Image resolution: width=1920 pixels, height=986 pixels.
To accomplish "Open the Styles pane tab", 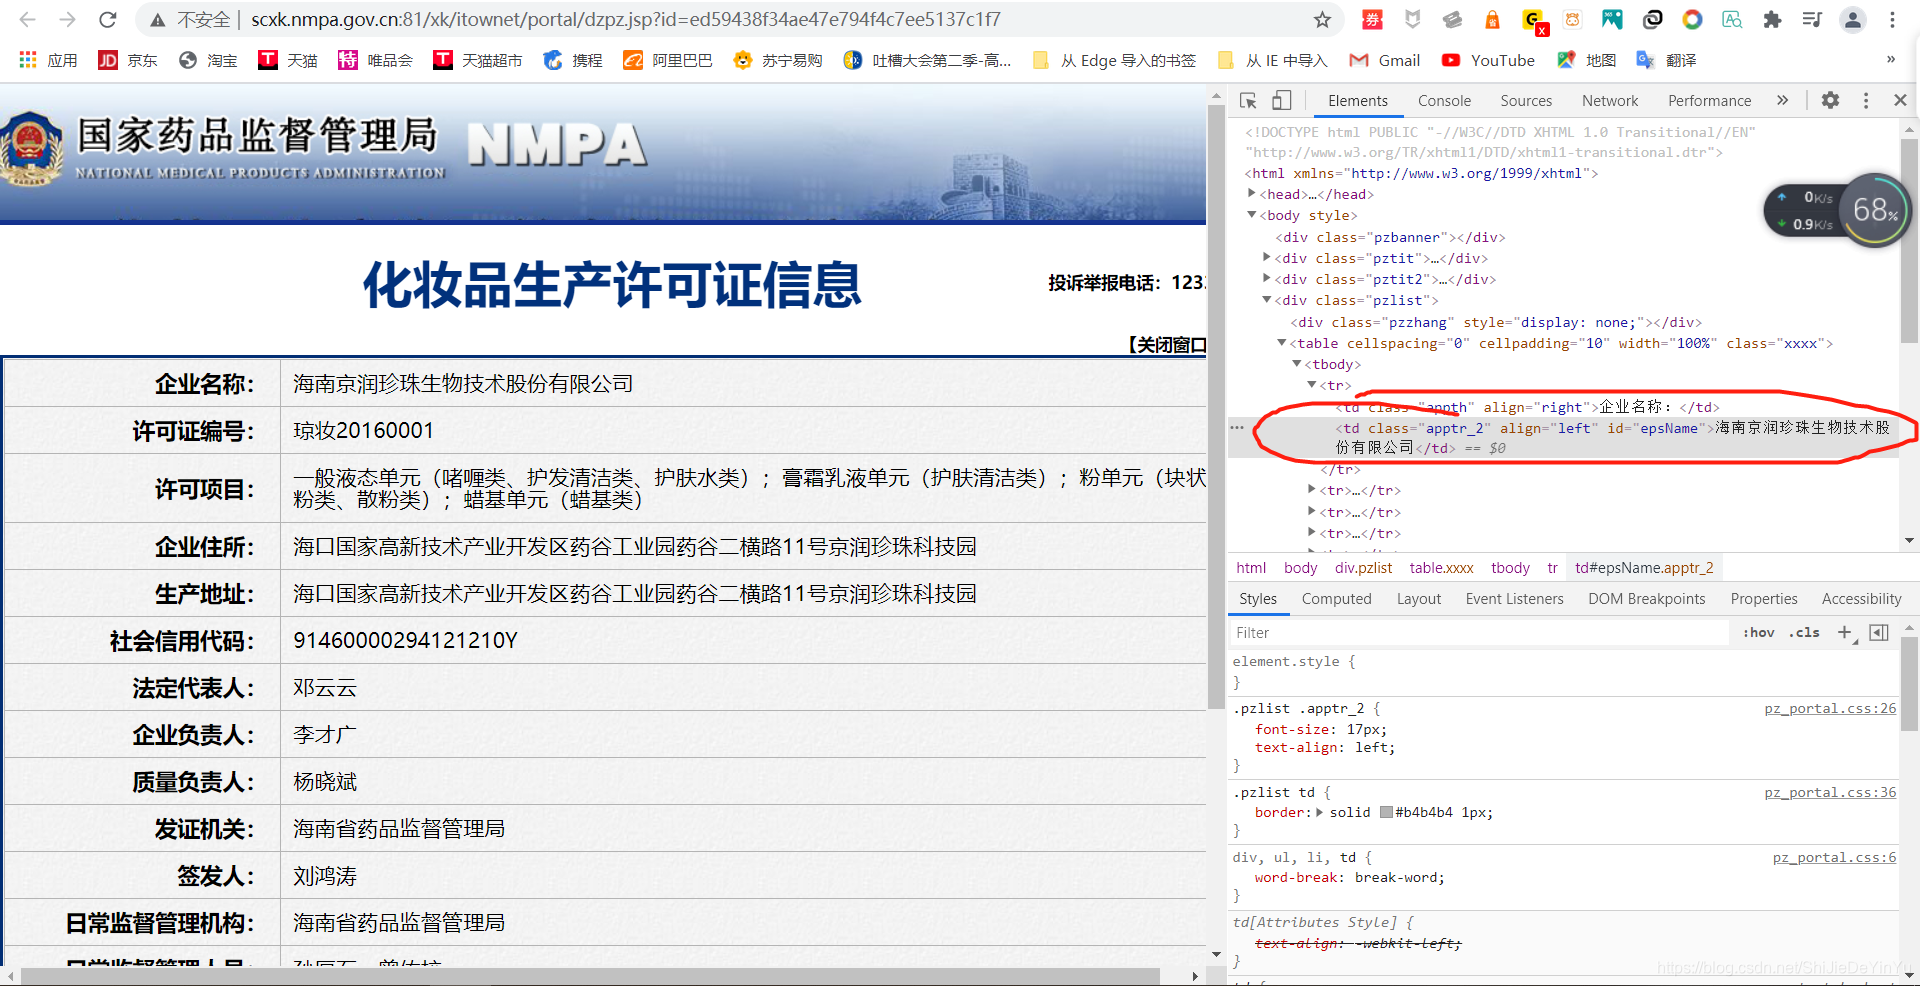I will (1258, 599).
